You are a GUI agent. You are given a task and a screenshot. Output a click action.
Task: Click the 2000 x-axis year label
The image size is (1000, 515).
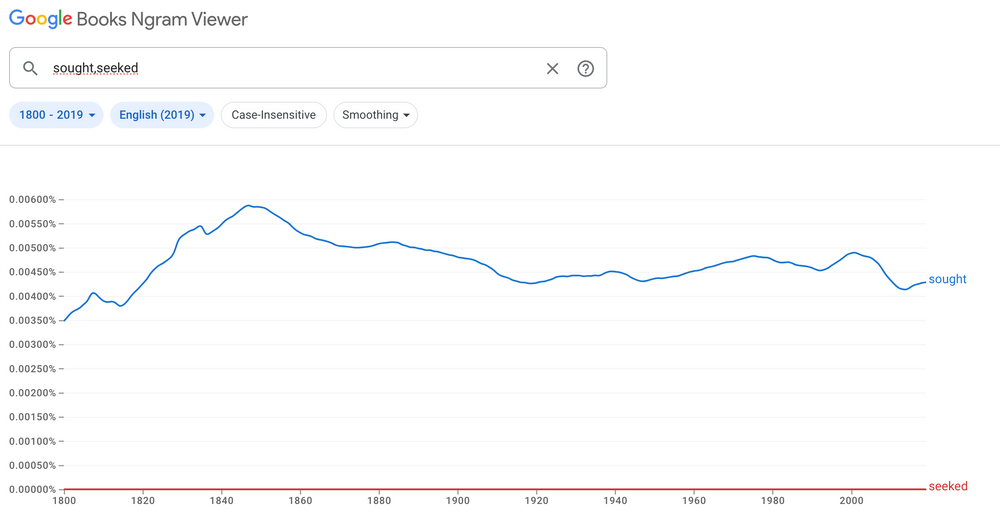pos(852,501)
